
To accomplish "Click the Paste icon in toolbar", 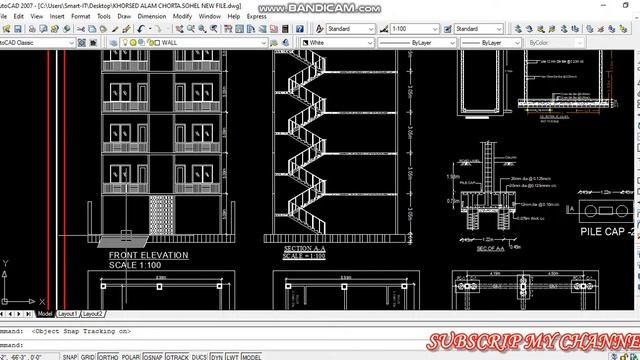I will tap(103, 29).
